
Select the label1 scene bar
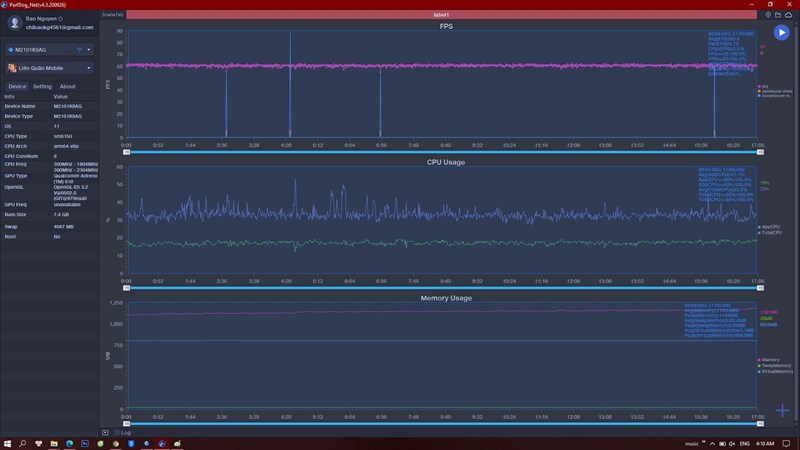(441, 15)
